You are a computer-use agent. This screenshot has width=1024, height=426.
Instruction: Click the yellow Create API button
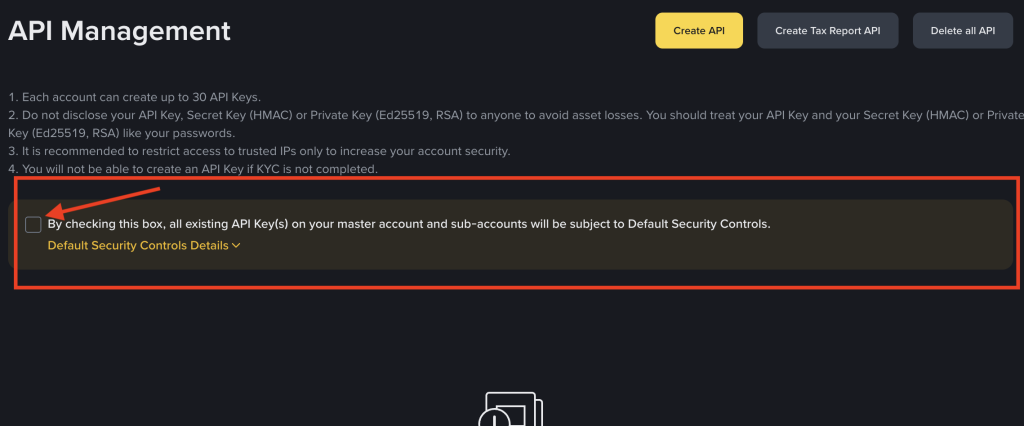coord(699,31)
